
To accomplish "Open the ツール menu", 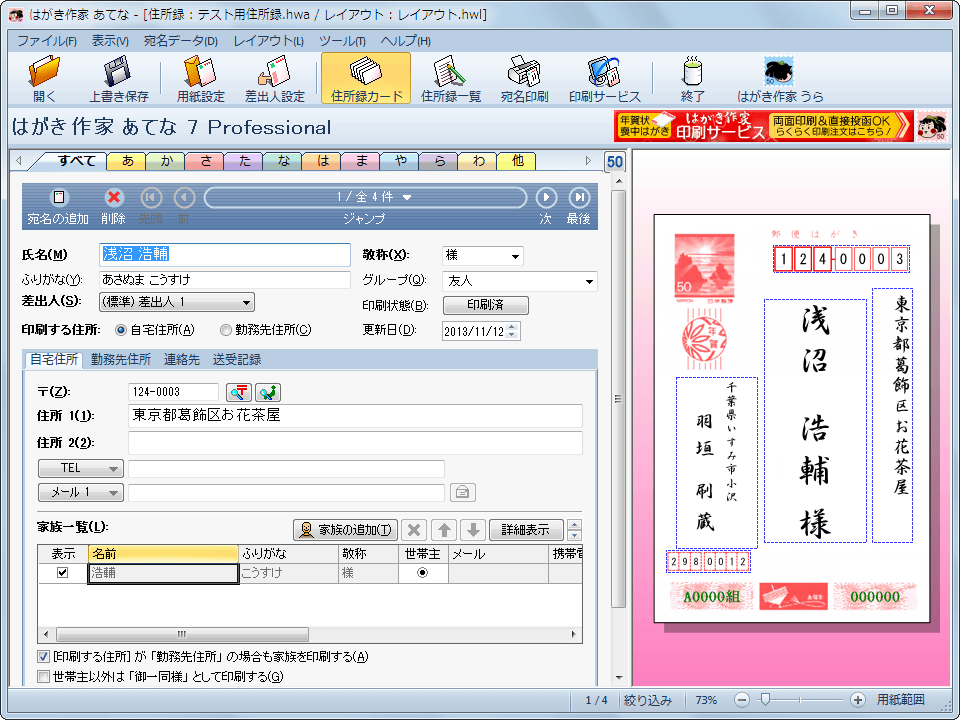I will [342, 41].
